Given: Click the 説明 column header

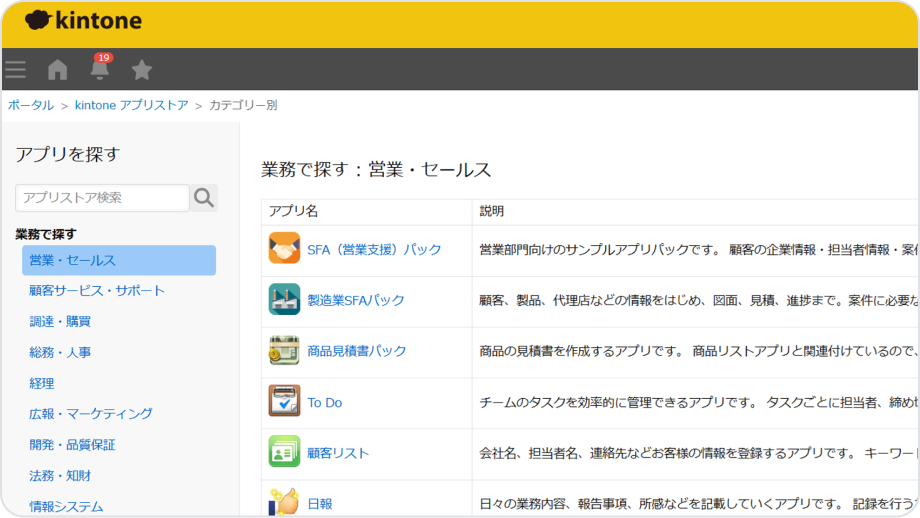Looking at the screenshot, I should tap(492, 211).
